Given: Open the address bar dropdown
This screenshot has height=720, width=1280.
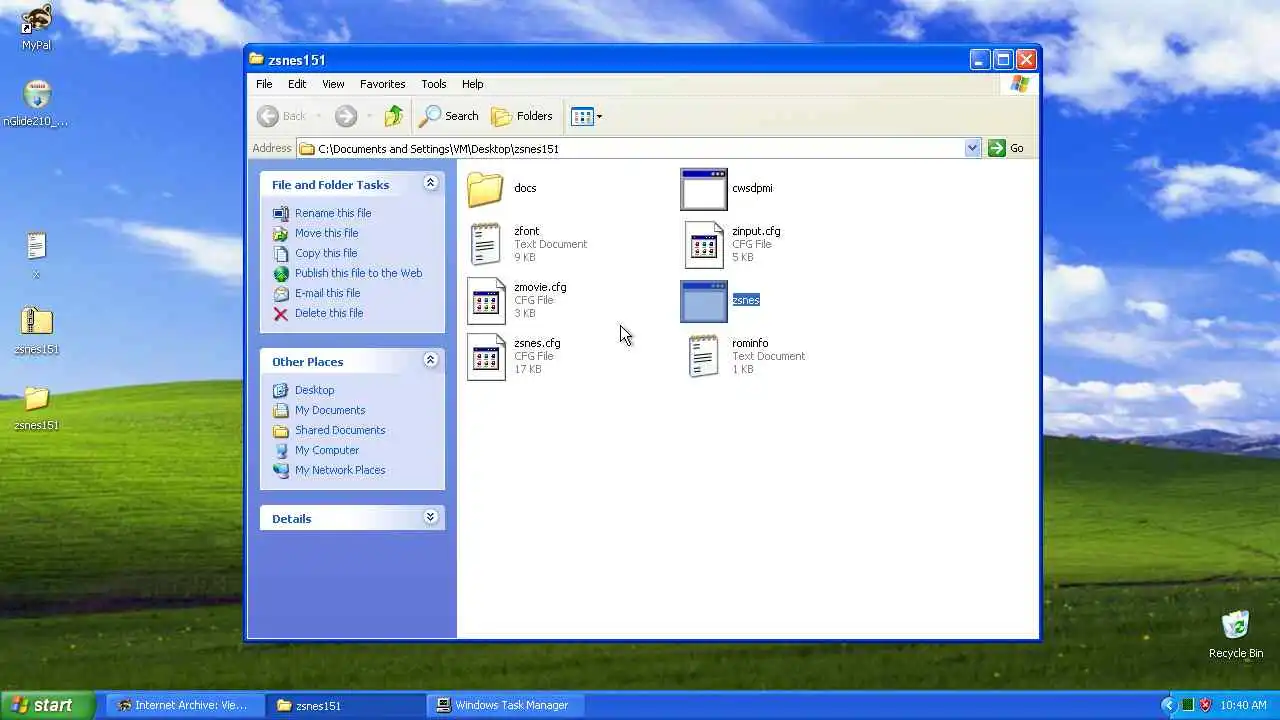Looking at the screenshot, I should (972, 148).
